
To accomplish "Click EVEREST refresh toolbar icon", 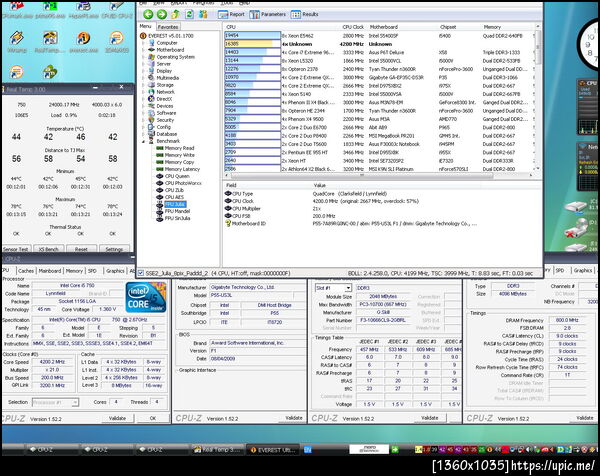I will pos(189,14).
